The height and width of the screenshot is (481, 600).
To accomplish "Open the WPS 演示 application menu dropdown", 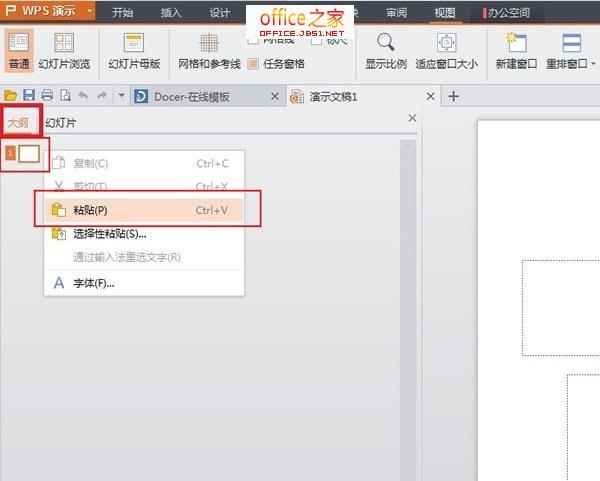I will coord(89,12).
